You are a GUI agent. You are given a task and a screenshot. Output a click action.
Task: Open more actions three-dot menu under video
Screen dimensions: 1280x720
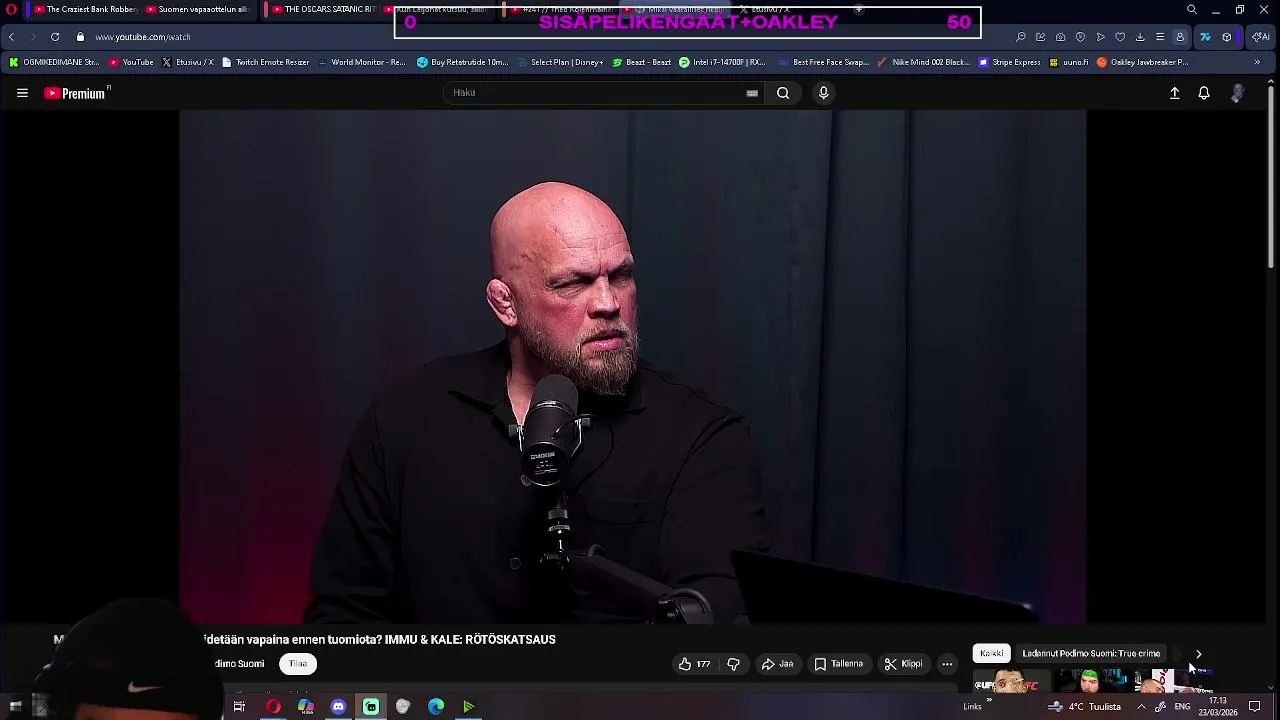pos(947,664)
